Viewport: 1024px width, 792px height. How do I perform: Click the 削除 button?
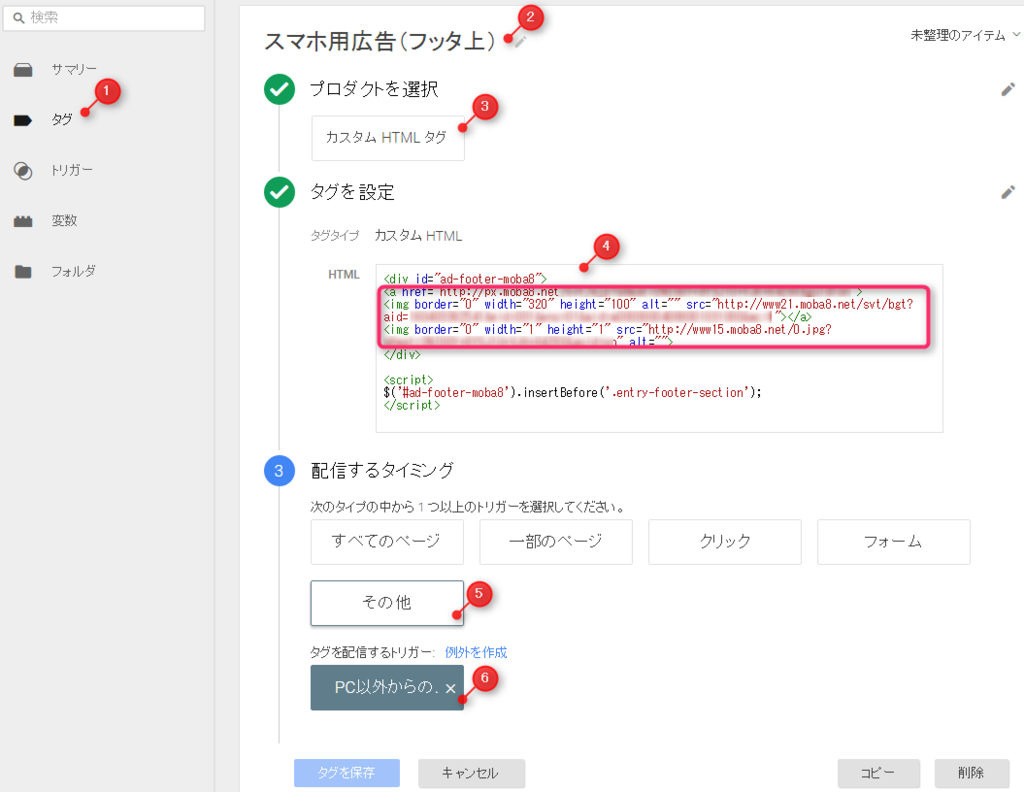(x=971, y=773)
